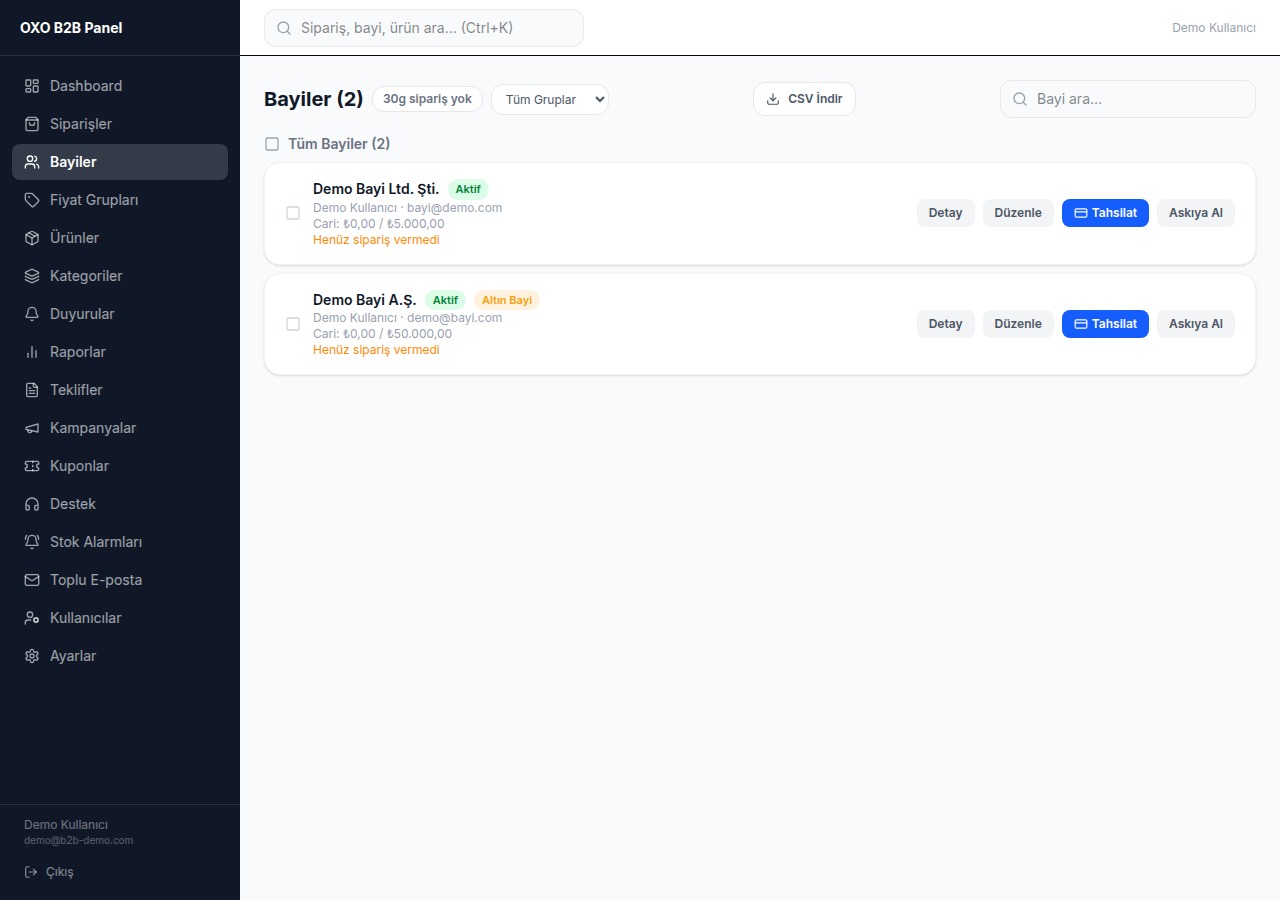Select the Demo Bayi Ltd. Şti. checkbox

click(293, 213)
